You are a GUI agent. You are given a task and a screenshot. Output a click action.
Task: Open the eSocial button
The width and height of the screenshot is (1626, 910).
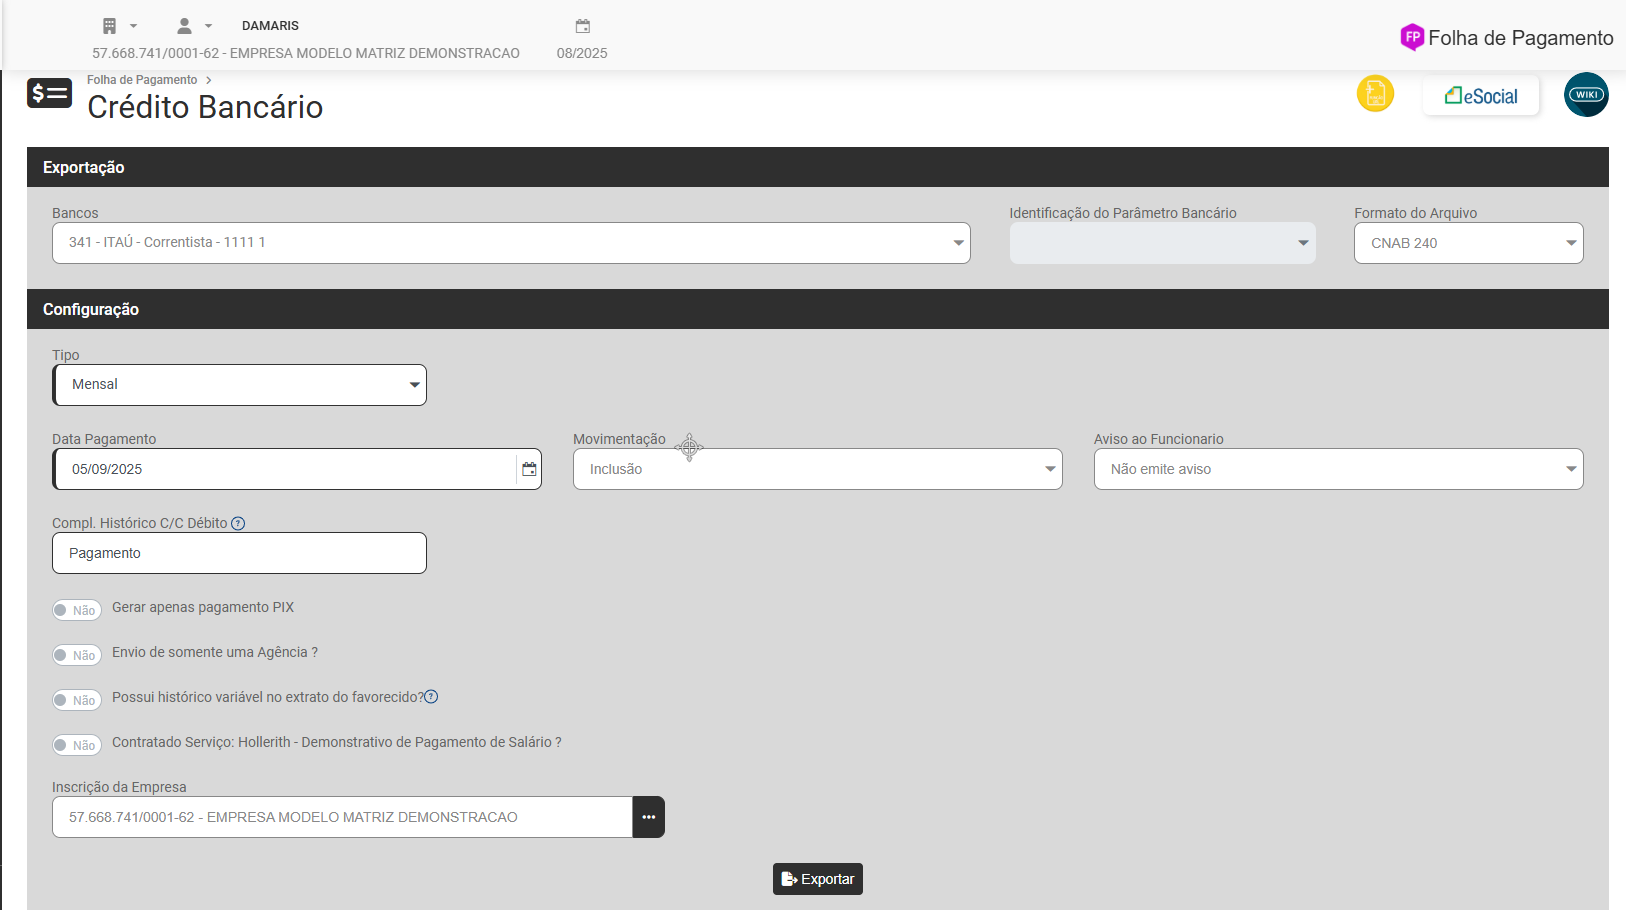pos(1481,96)
